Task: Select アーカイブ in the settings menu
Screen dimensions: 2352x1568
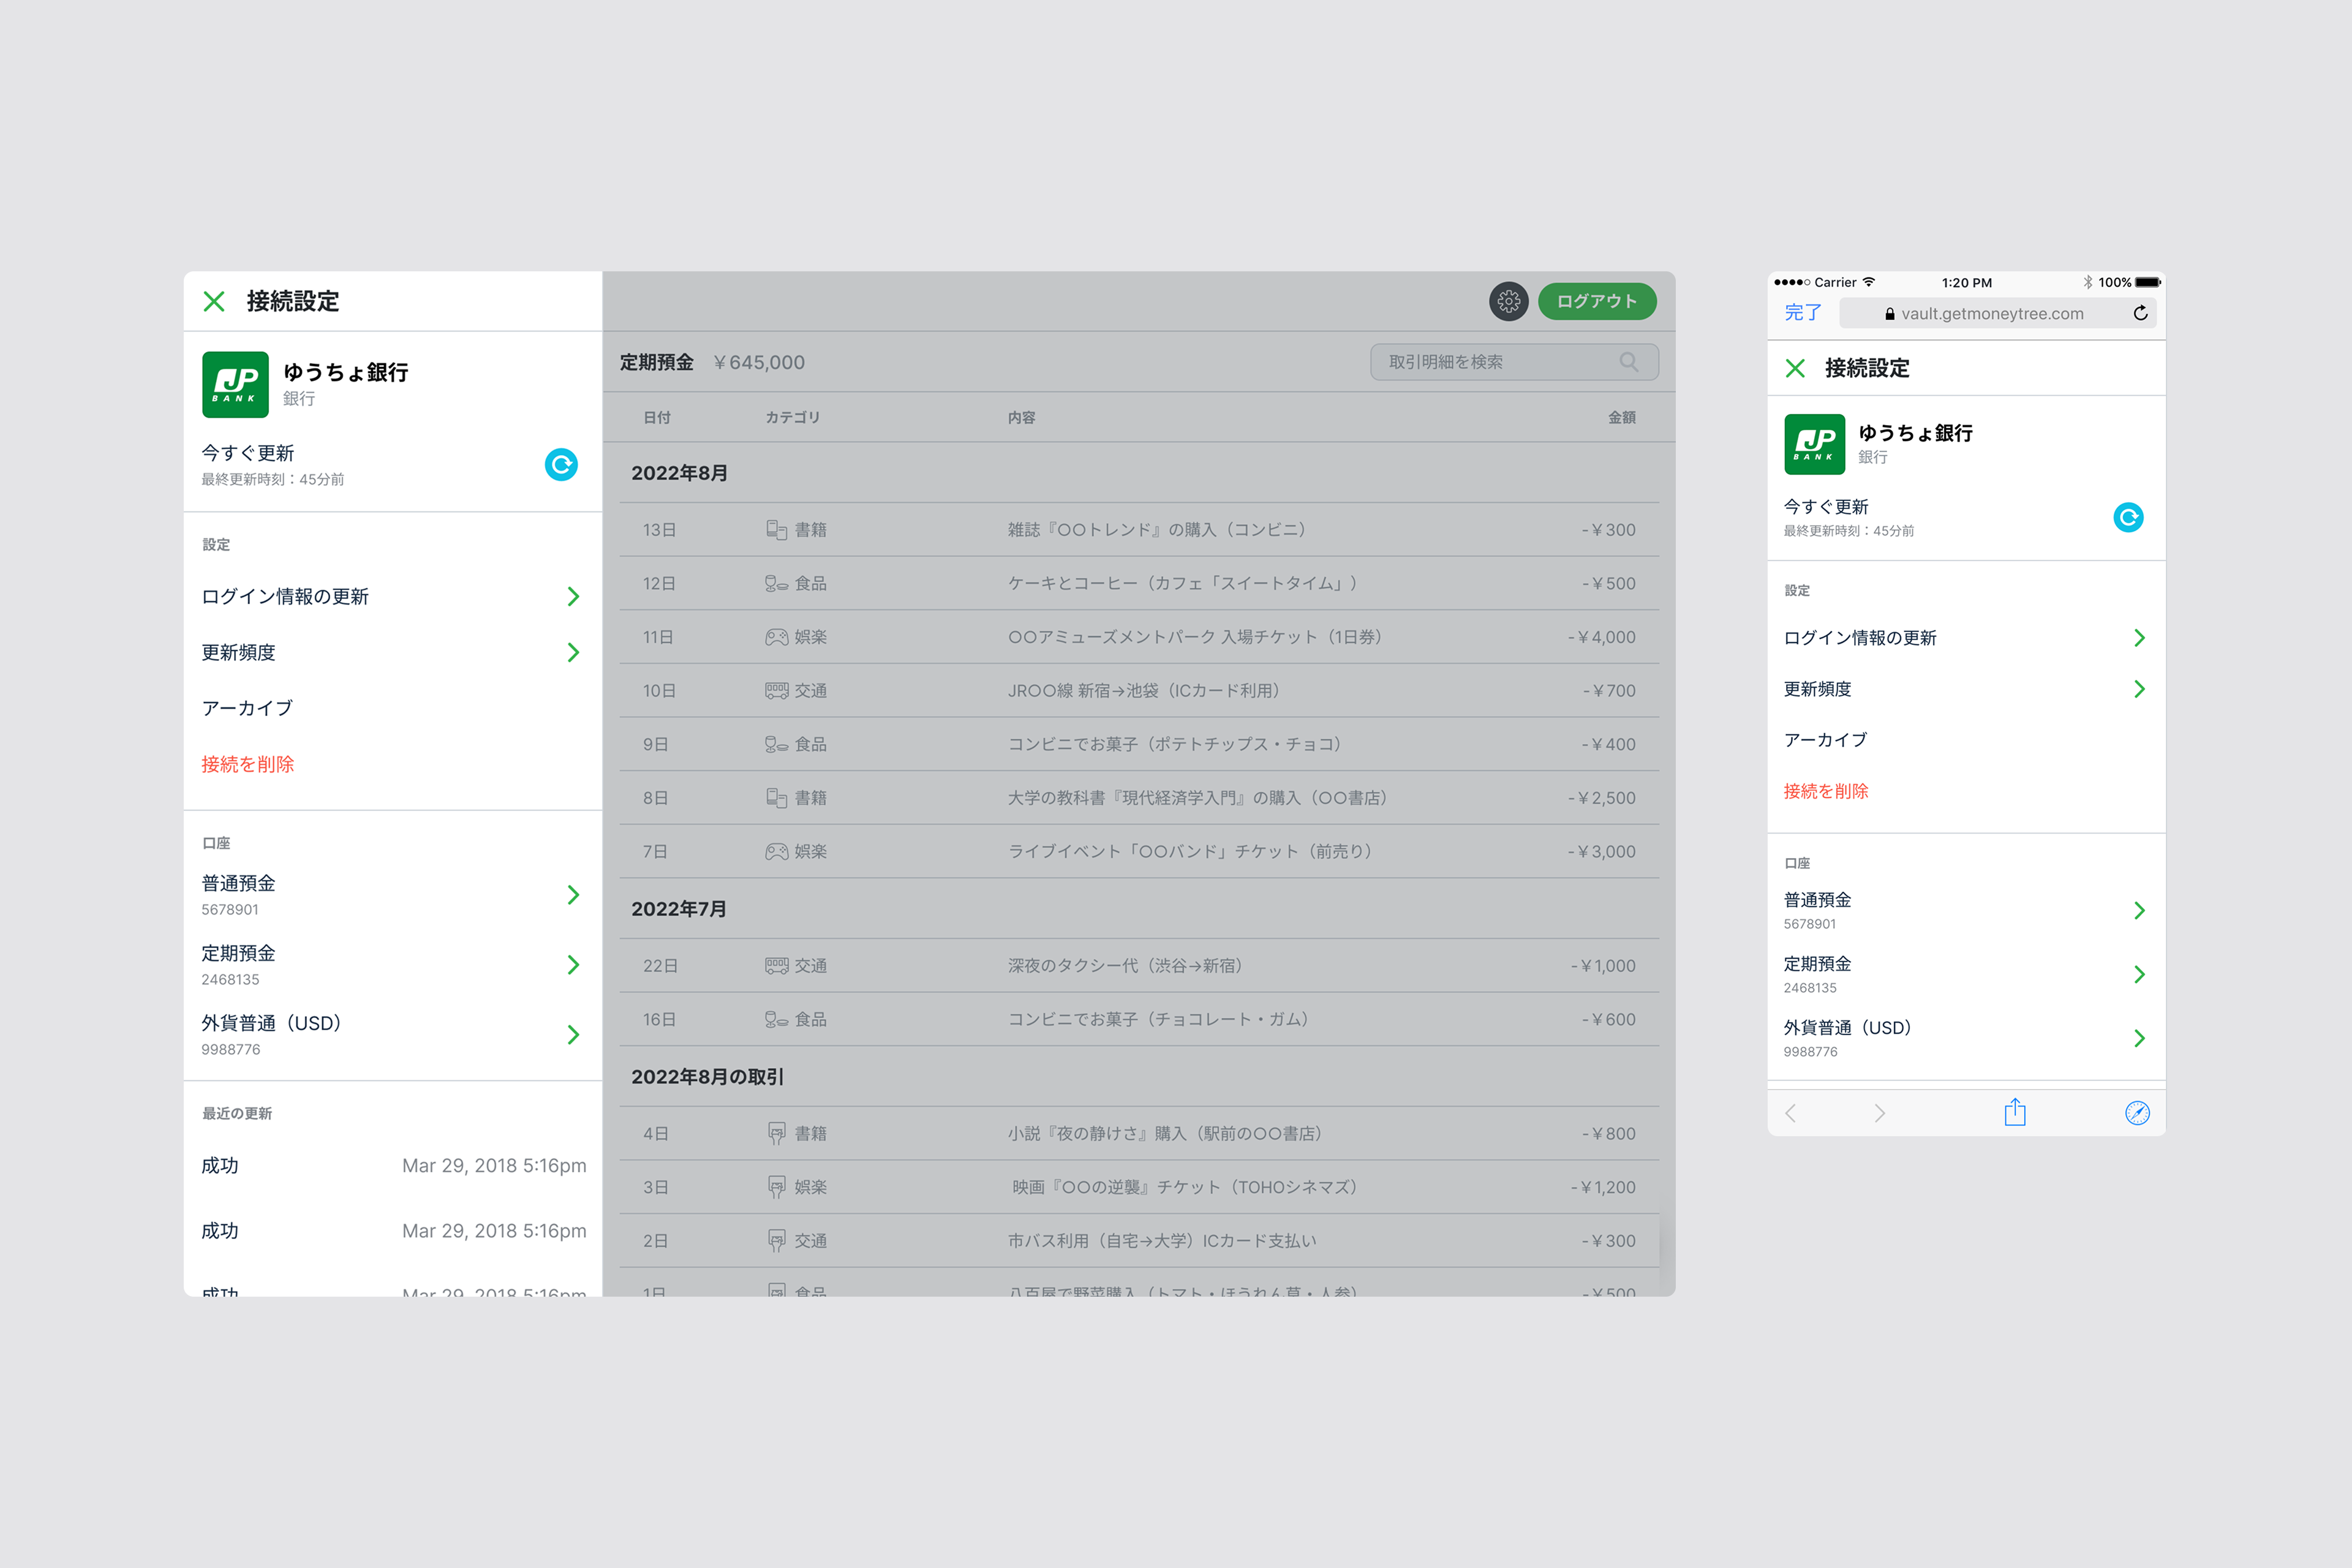Action: click(x=246, y=707)
